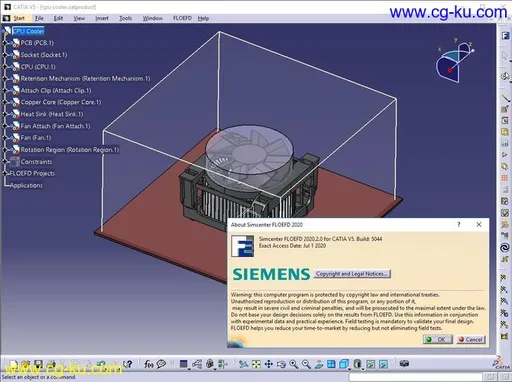The image size is (512, 382).
Task: Click the FLOEFD logo icon in About dialog
Action: (243, 246)
